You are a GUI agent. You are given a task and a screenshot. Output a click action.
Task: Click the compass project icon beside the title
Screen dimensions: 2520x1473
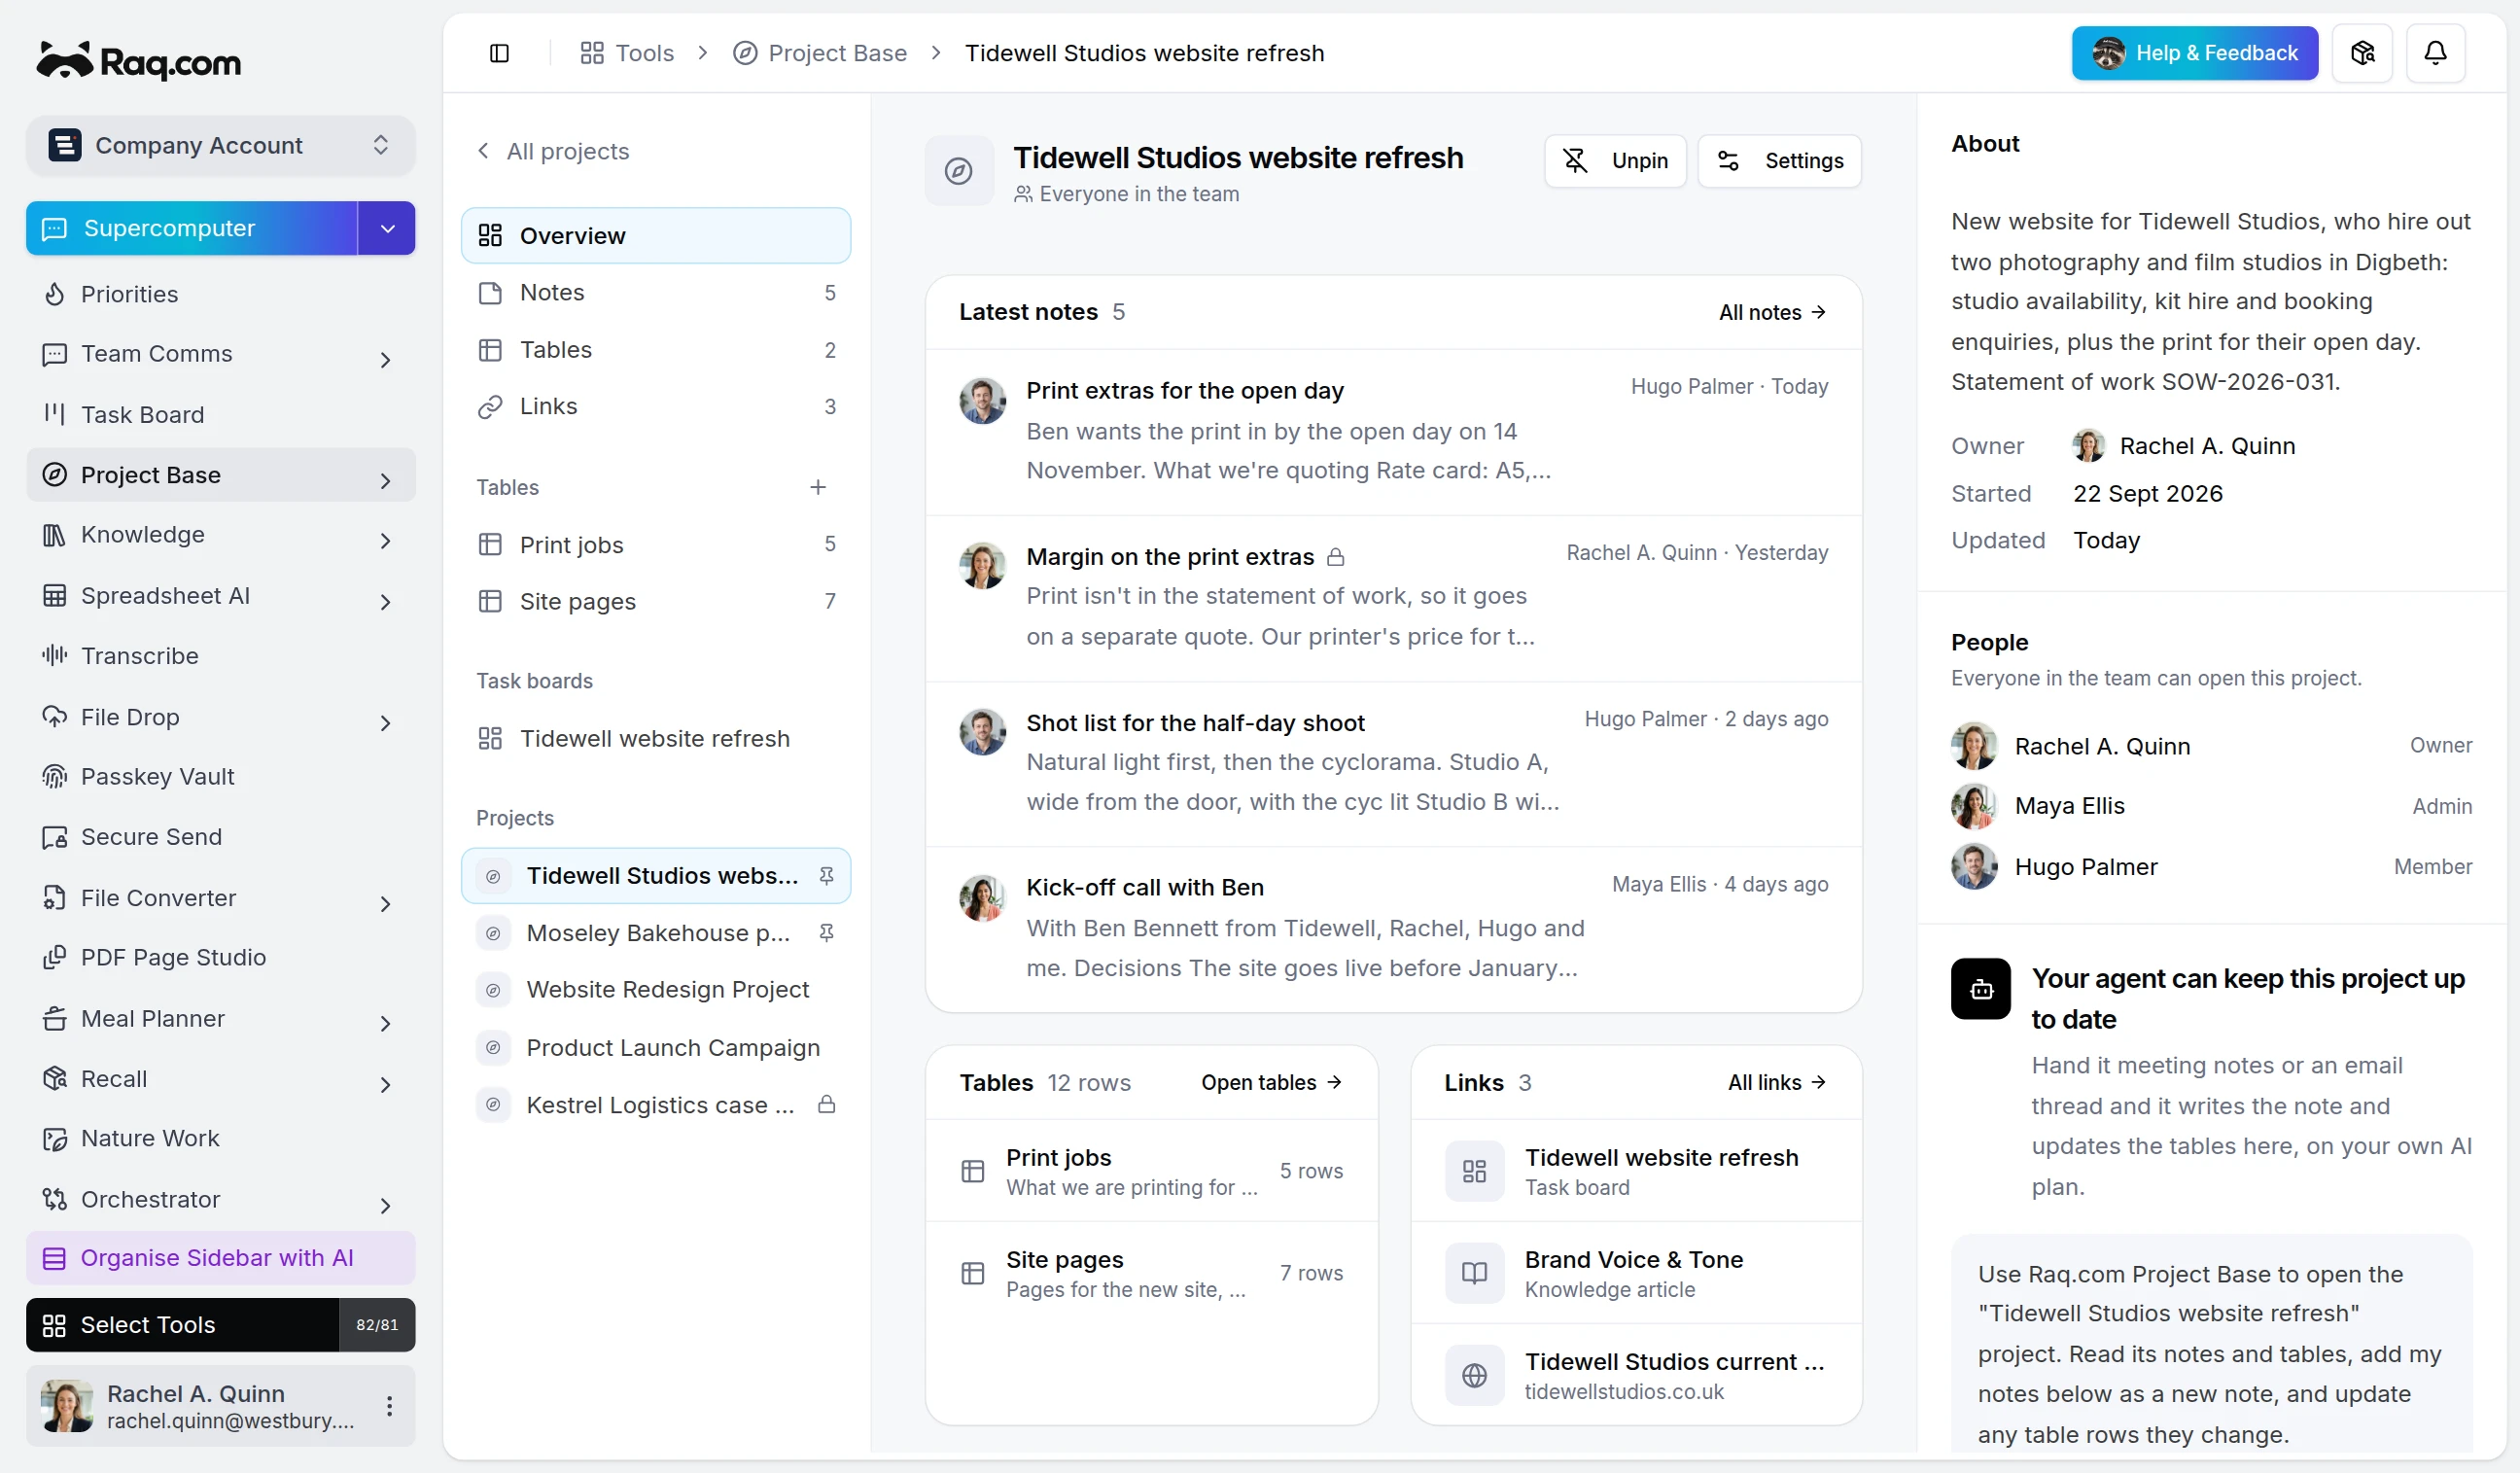coord(958,171)
